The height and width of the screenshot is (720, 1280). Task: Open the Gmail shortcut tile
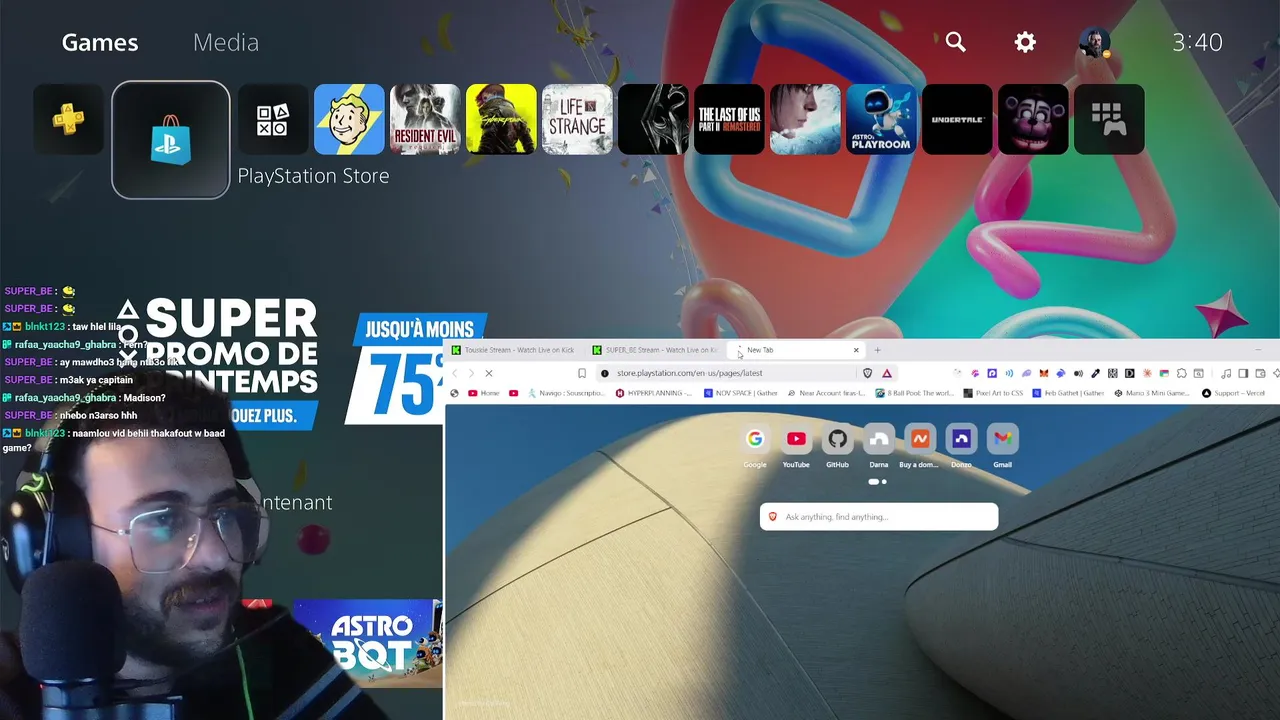[x=1002, y=445]
